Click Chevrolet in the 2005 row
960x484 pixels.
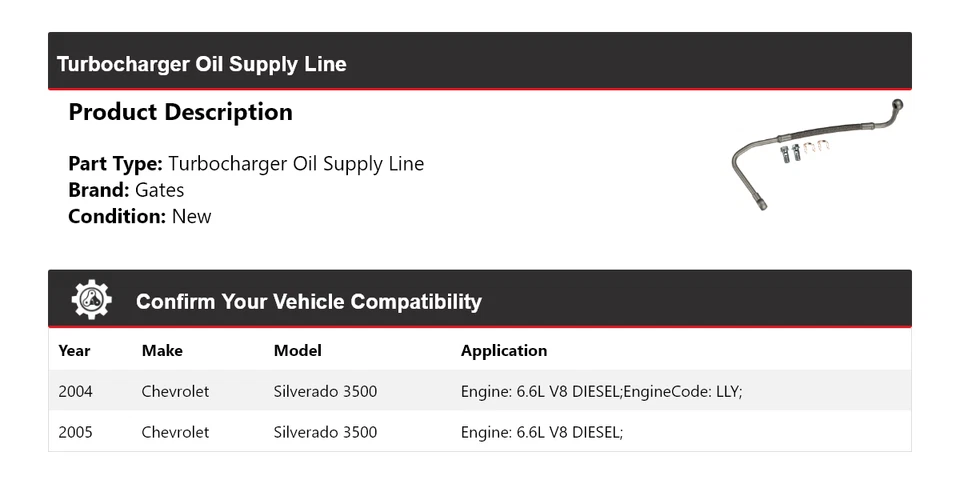(x=175, y=432)
